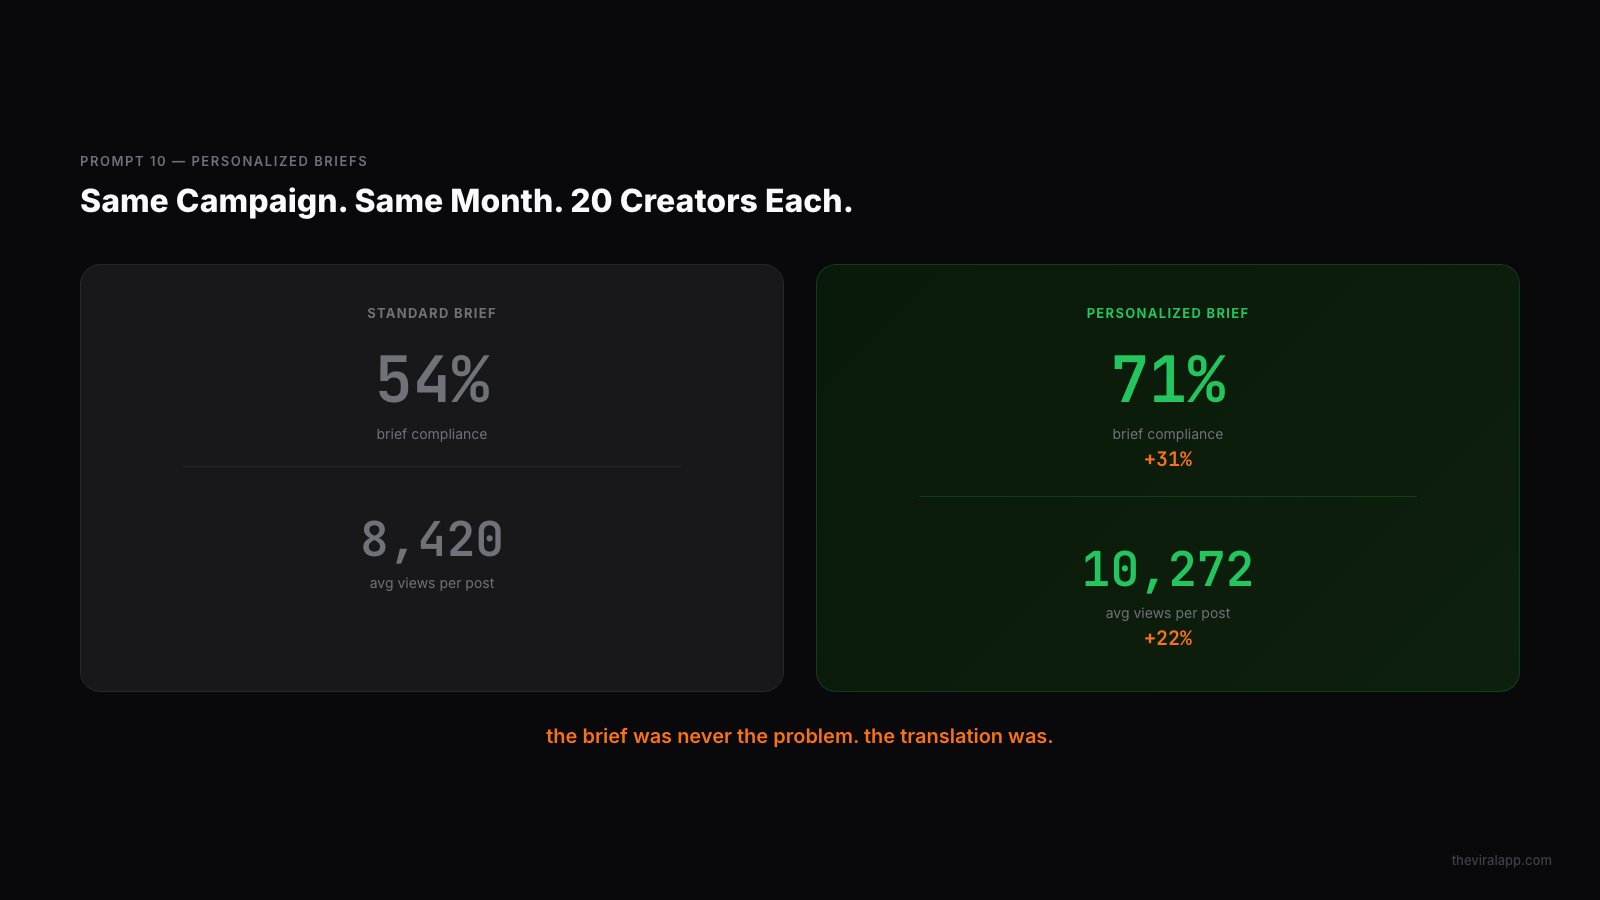
Task: Click the orange tagline about translation
Action: (x=800, y=736)
